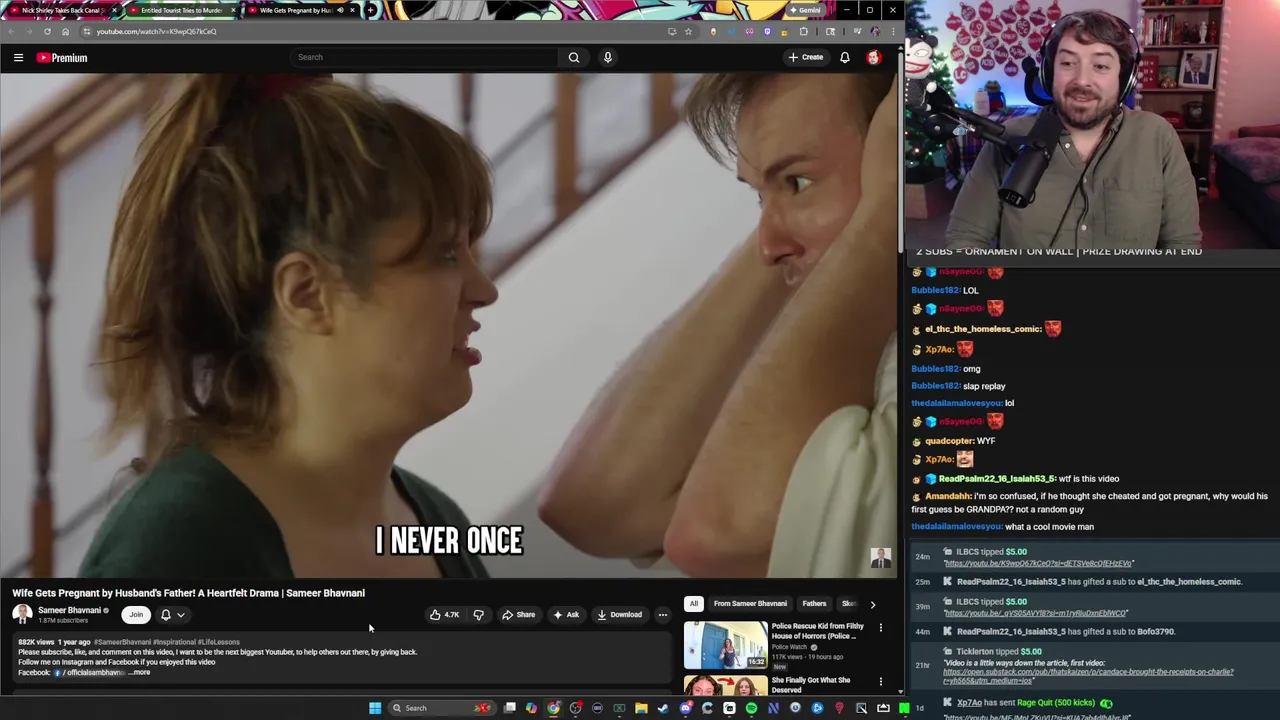Click the YouTube search magnifier button

[574, 57]
